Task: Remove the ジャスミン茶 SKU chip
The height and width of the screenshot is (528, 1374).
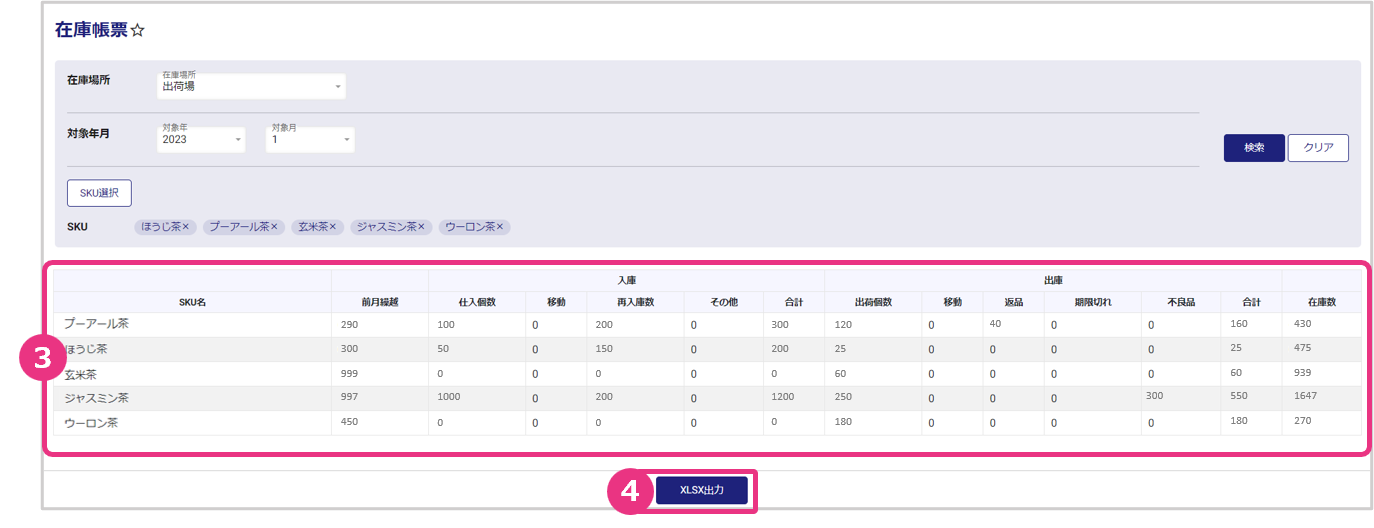Action: click(421, 227)
